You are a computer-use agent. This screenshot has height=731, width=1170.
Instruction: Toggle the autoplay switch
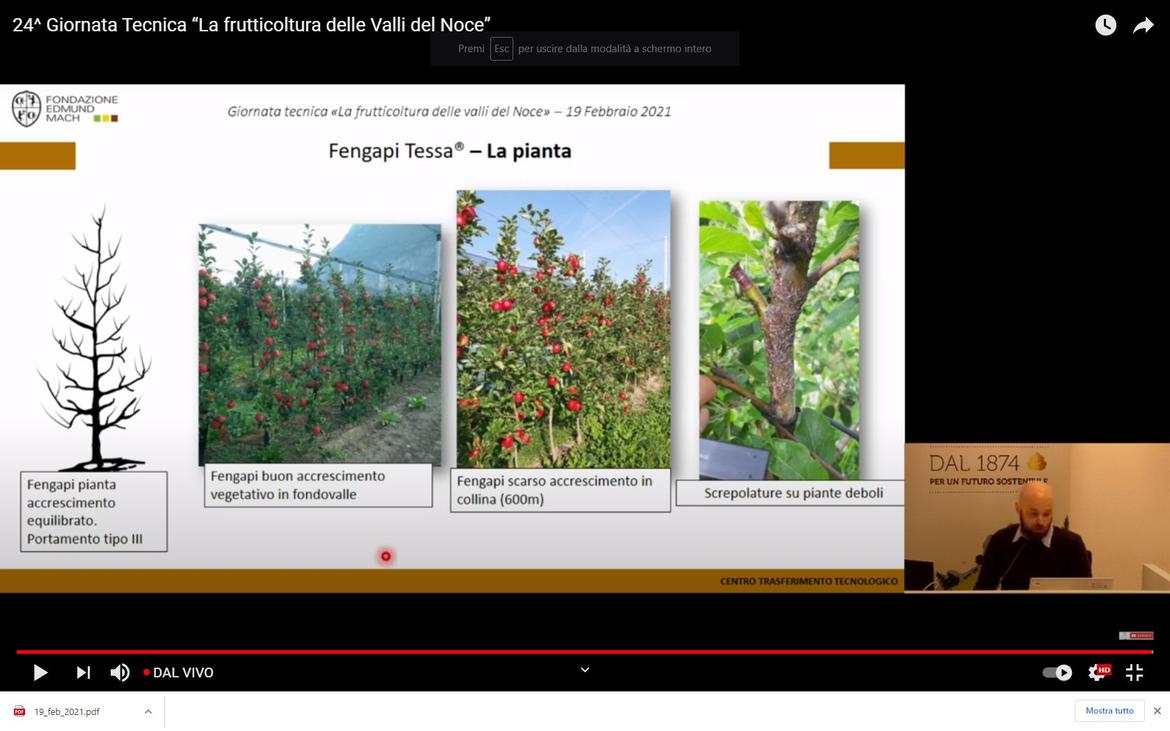coord(1057,673)
